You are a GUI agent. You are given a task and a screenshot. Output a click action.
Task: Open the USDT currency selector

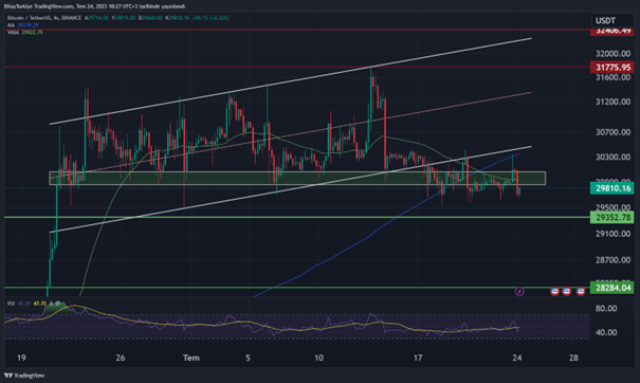point(612,20)
